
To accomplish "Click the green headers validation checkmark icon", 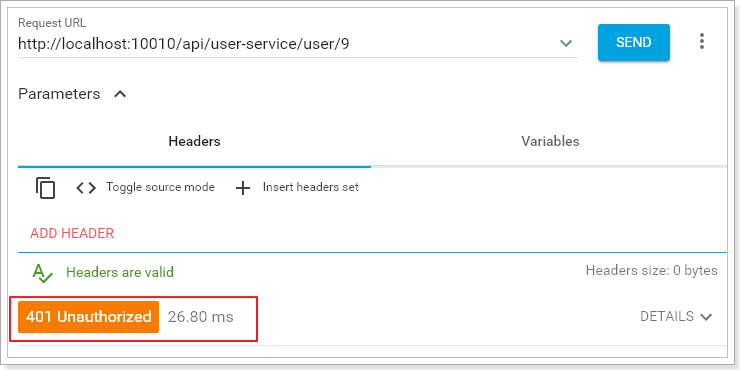I will [42, 273].
